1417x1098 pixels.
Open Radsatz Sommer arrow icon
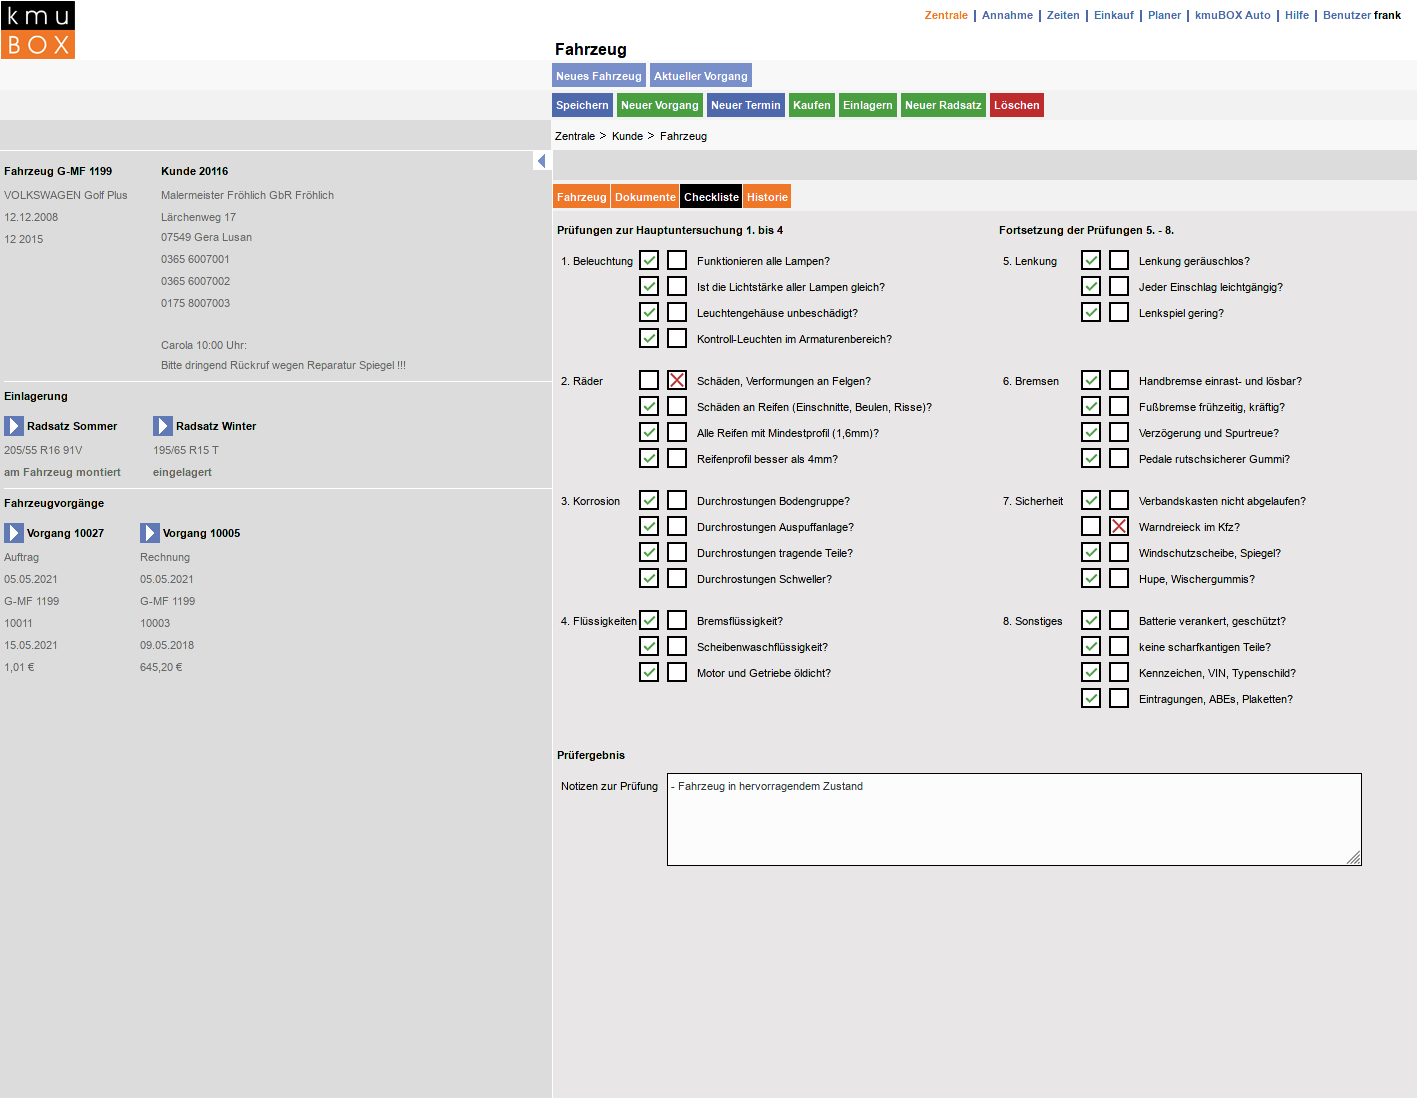click(14, 426)
